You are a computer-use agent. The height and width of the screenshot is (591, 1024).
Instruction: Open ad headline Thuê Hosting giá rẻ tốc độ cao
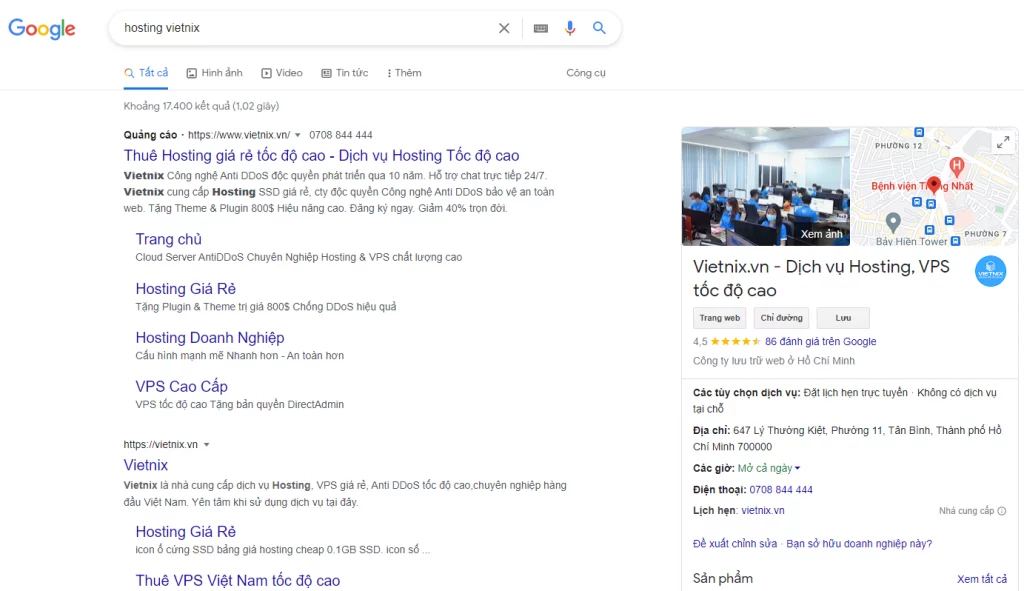coord(321,155)
